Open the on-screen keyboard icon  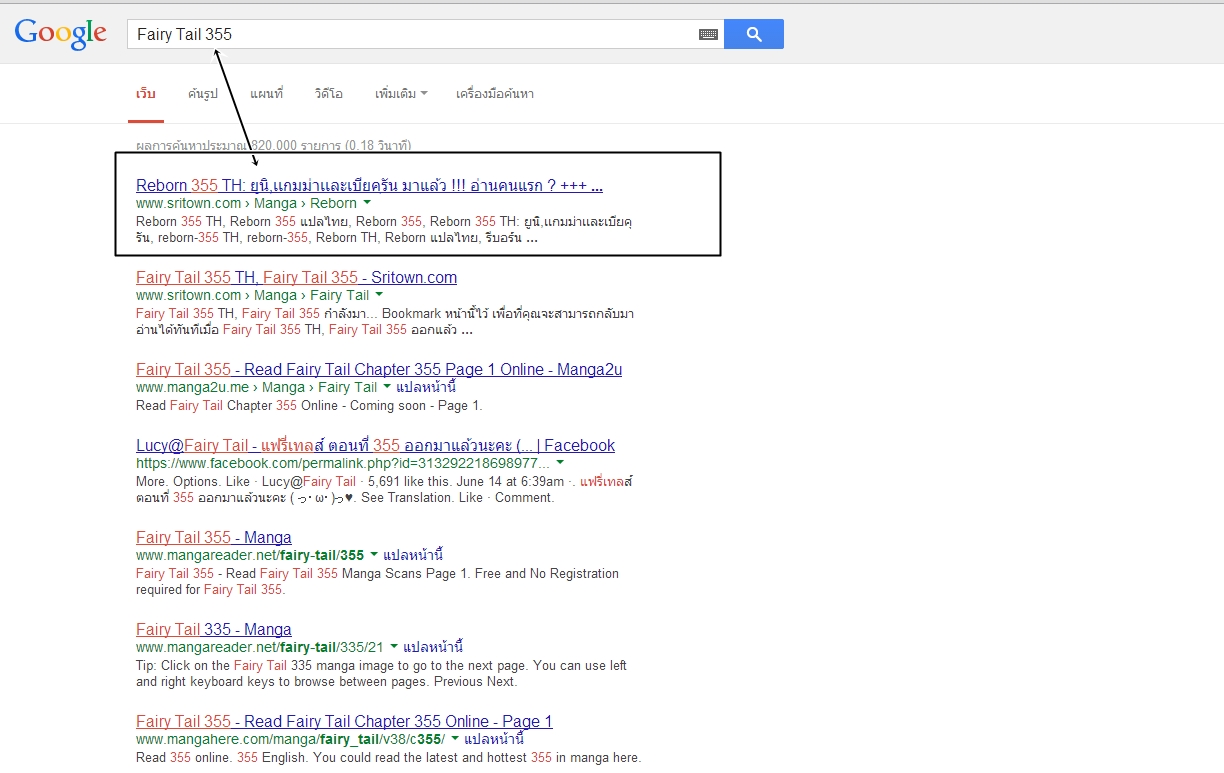click(x=708, y=34)
